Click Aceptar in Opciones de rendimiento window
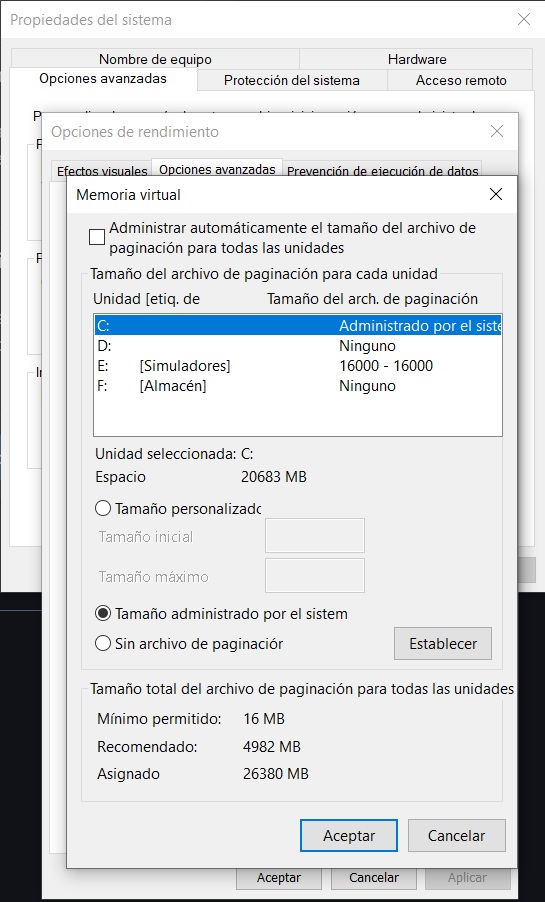The height and width of the screenshot is (902, 545). pos(279,878)
